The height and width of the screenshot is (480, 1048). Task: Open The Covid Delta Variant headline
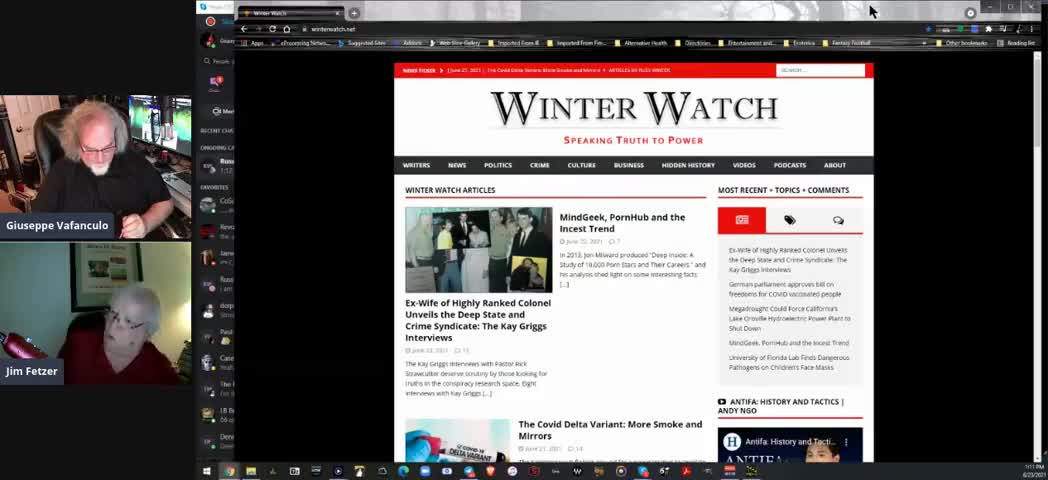610,430
